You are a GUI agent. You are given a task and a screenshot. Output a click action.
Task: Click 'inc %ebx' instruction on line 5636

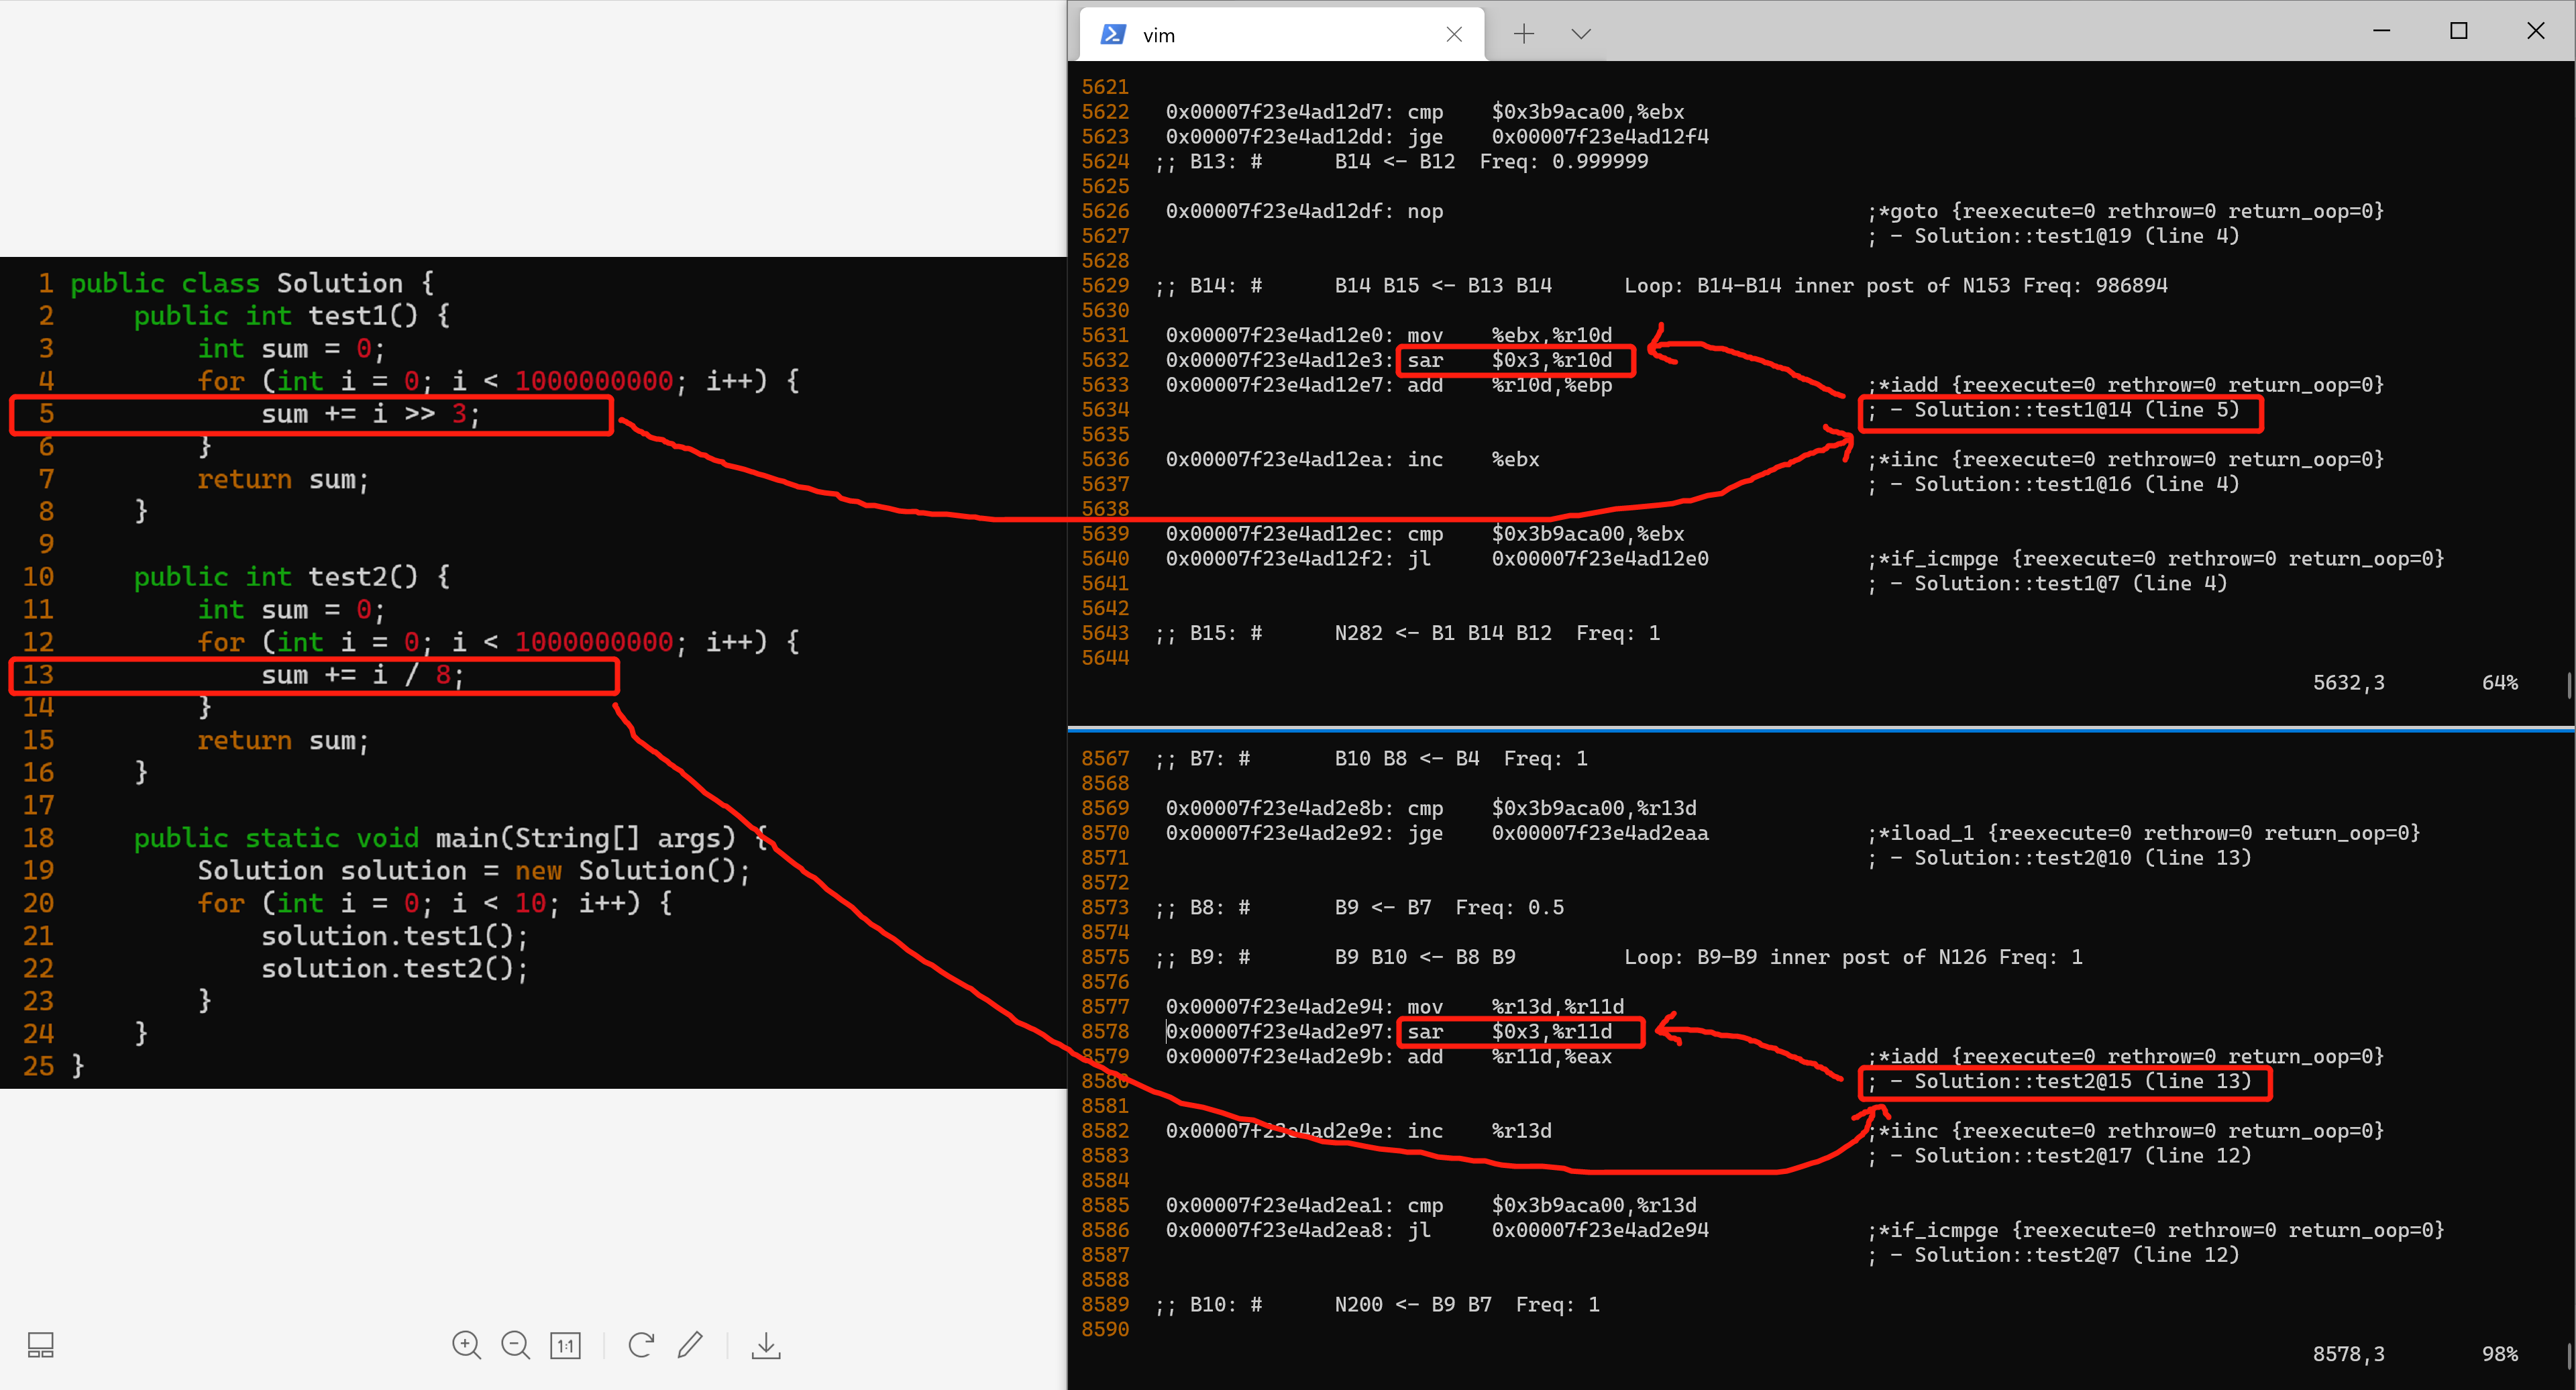[1473, 460]
